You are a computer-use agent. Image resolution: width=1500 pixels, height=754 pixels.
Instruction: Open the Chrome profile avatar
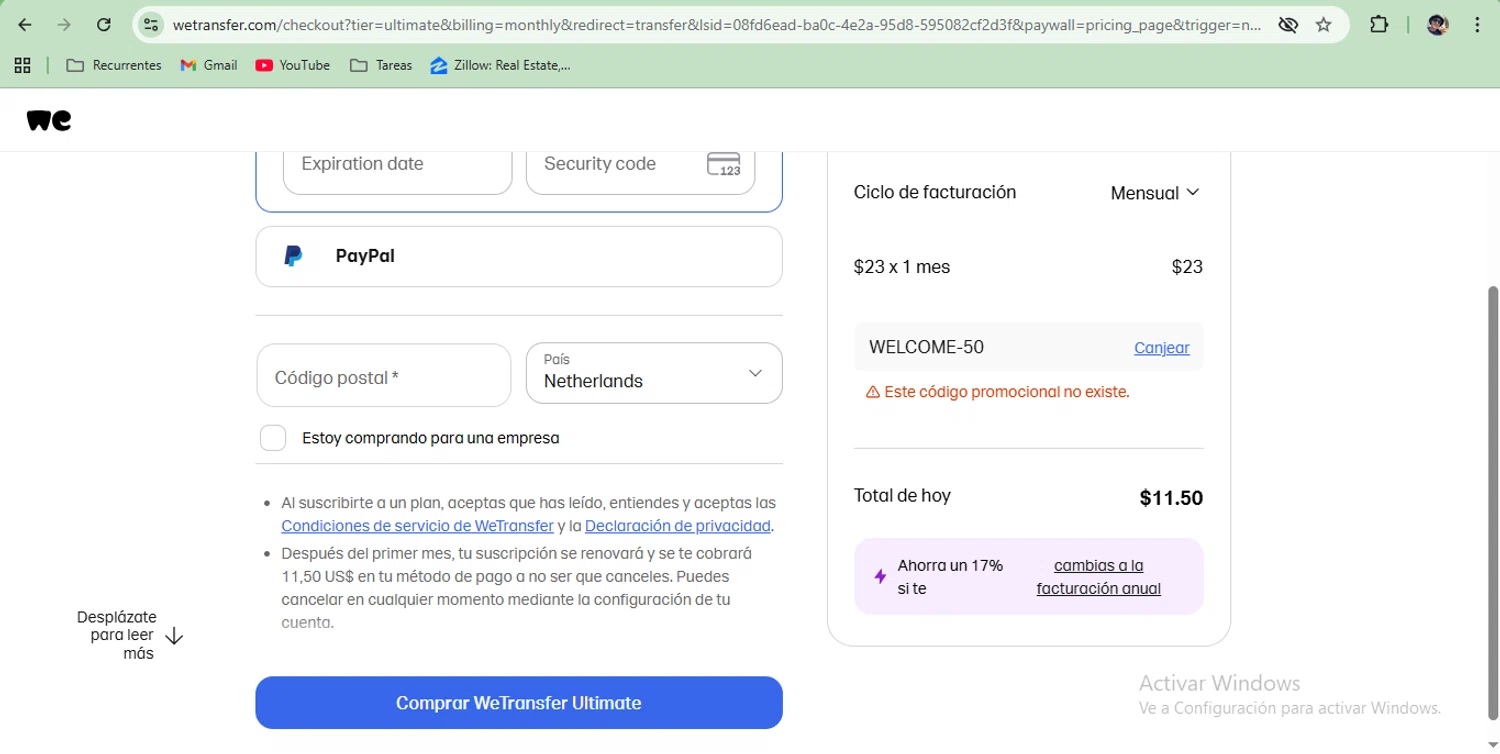point(1438,25)
